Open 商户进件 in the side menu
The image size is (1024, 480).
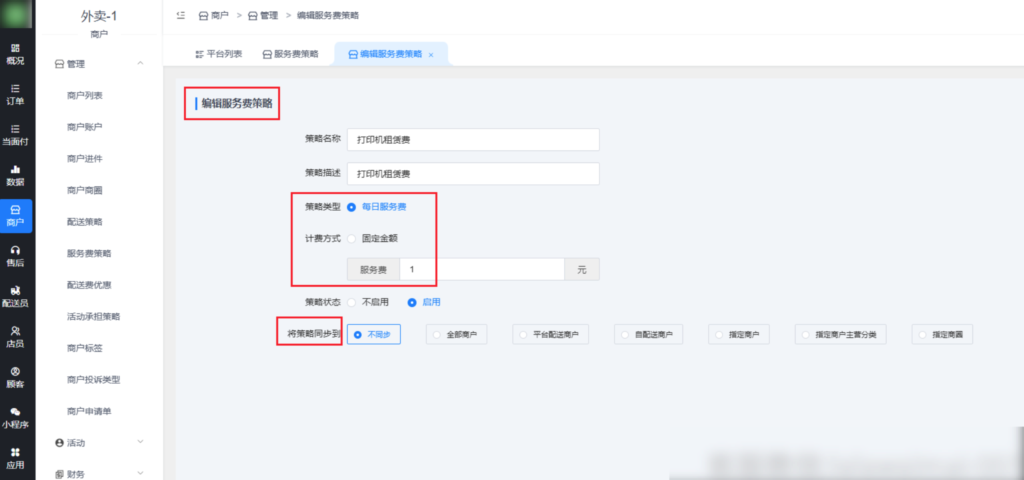85,159
